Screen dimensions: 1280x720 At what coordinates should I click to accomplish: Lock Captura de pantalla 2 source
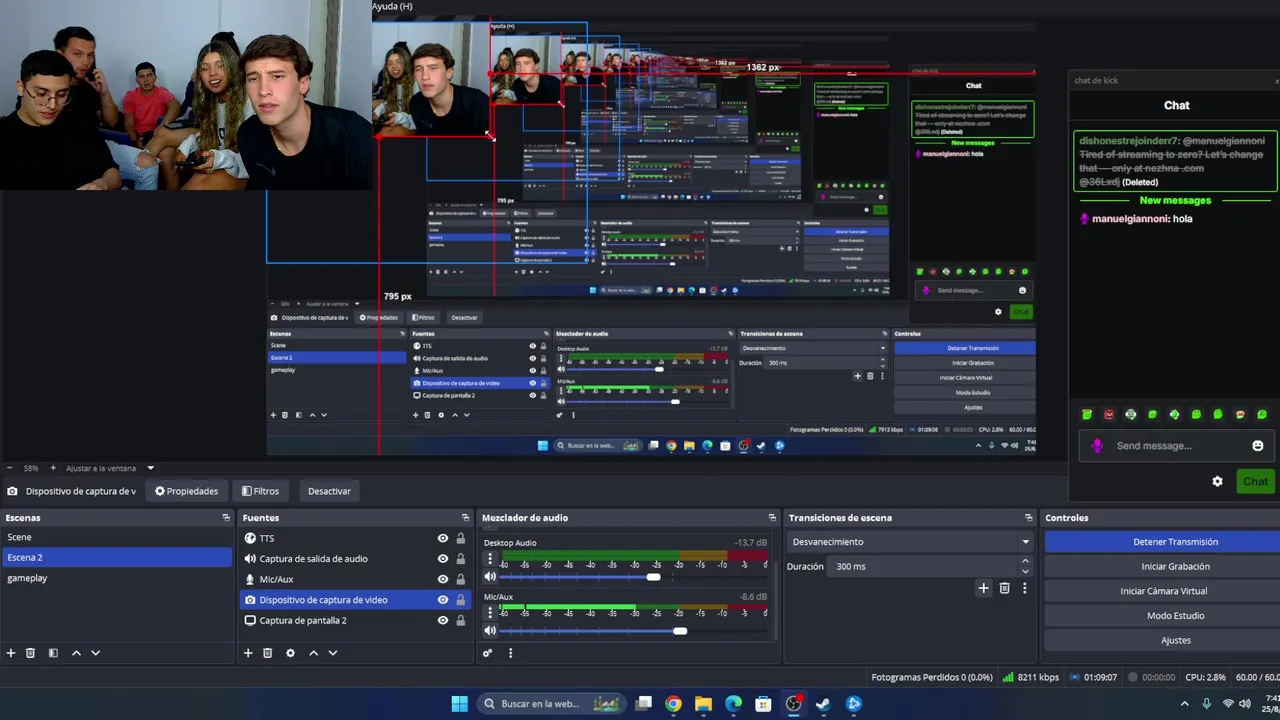pos(461,620)
